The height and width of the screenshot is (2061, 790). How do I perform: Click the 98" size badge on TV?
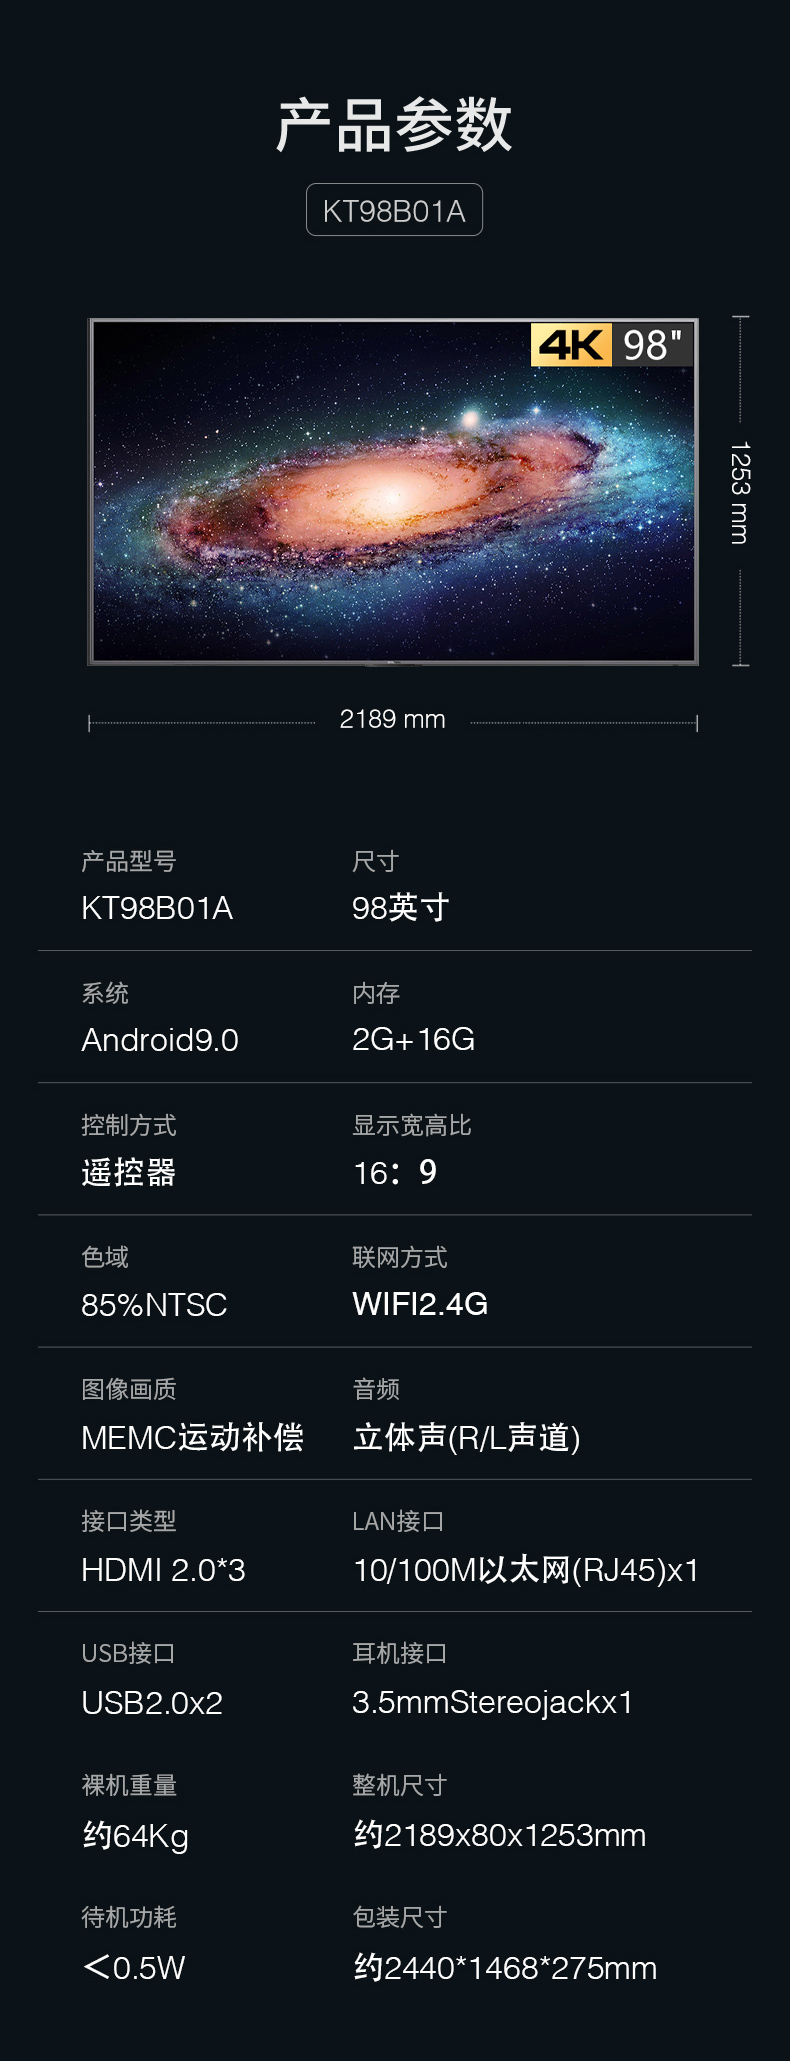coord(652,345)
